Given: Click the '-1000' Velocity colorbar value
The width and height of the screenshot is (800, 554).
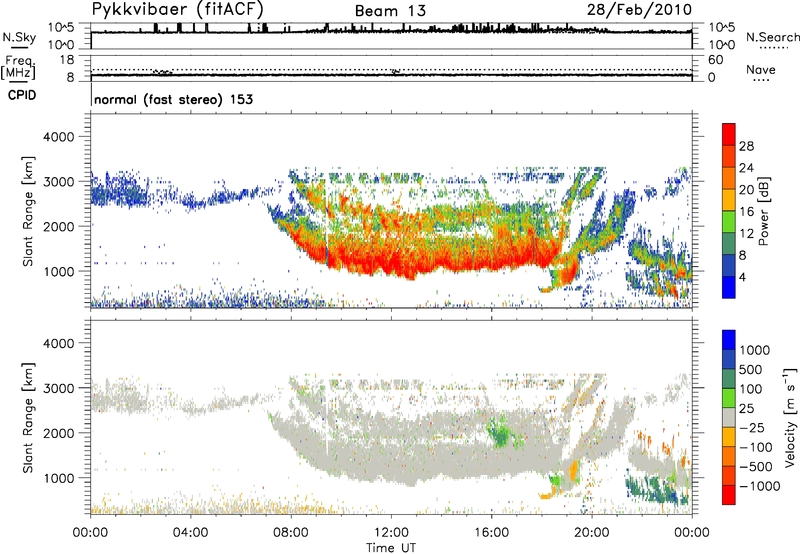Looking at the screenshot, I should coord(760,486).
